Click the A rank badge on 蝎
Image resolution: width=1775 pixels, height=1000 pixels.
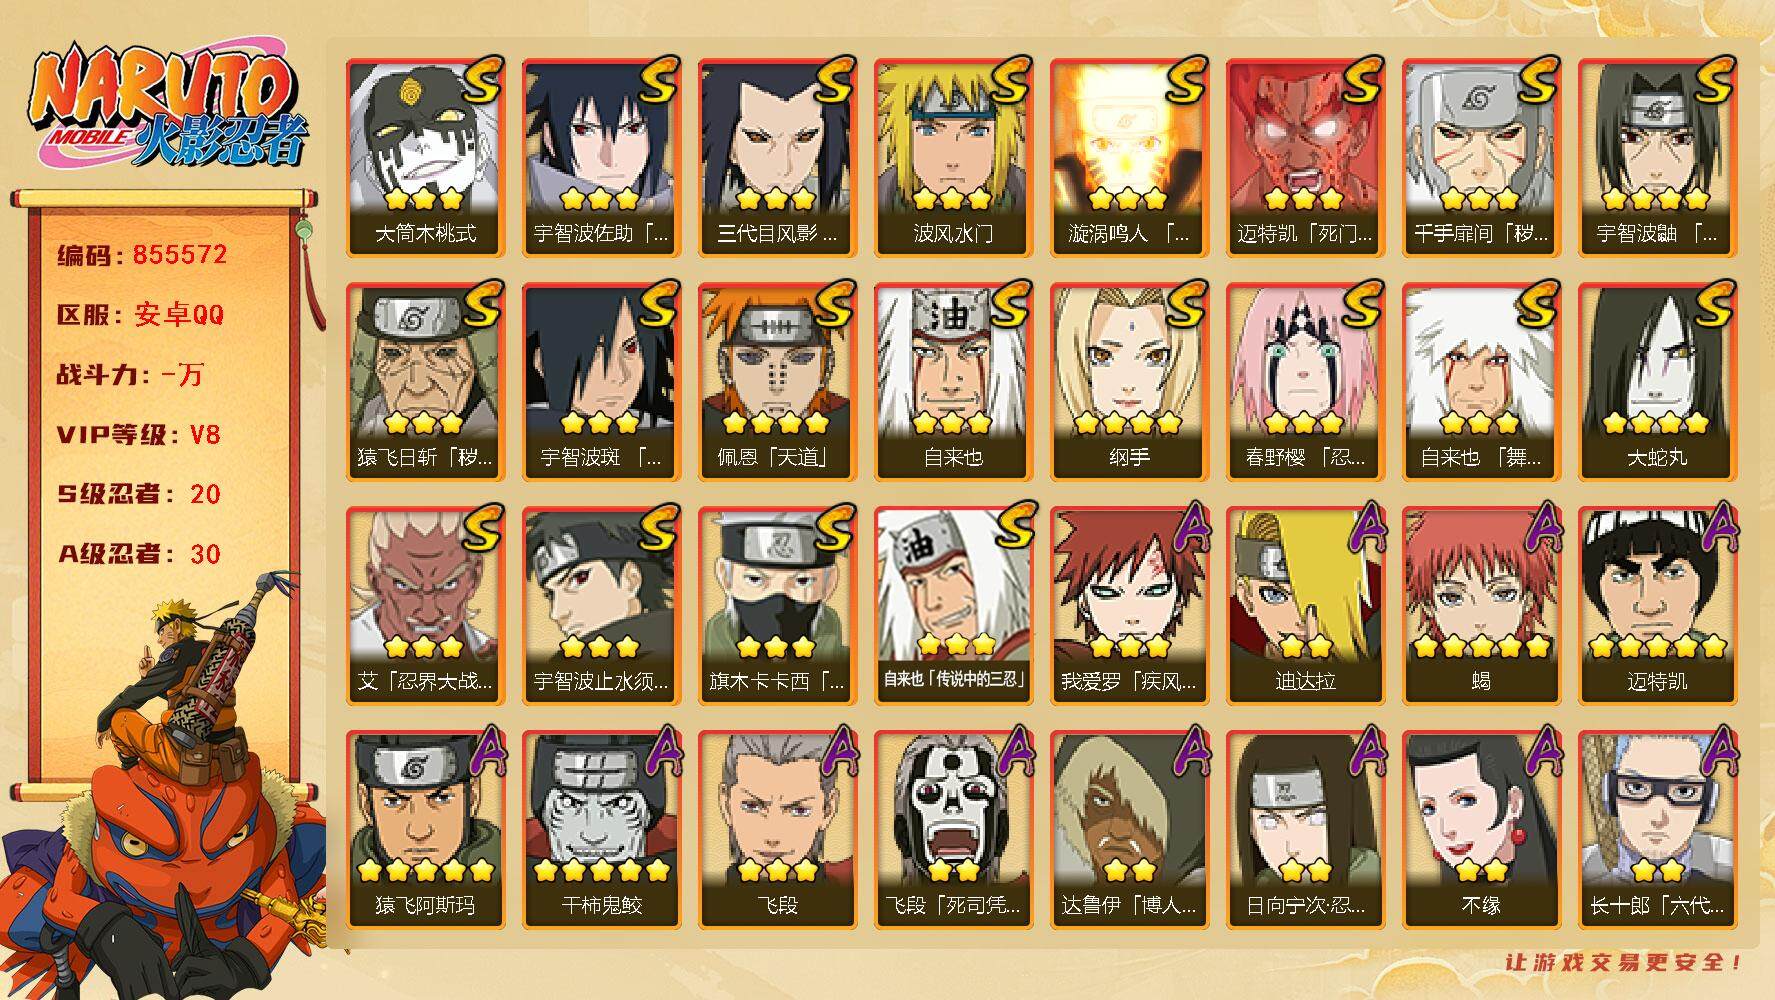coord(1537,528)
